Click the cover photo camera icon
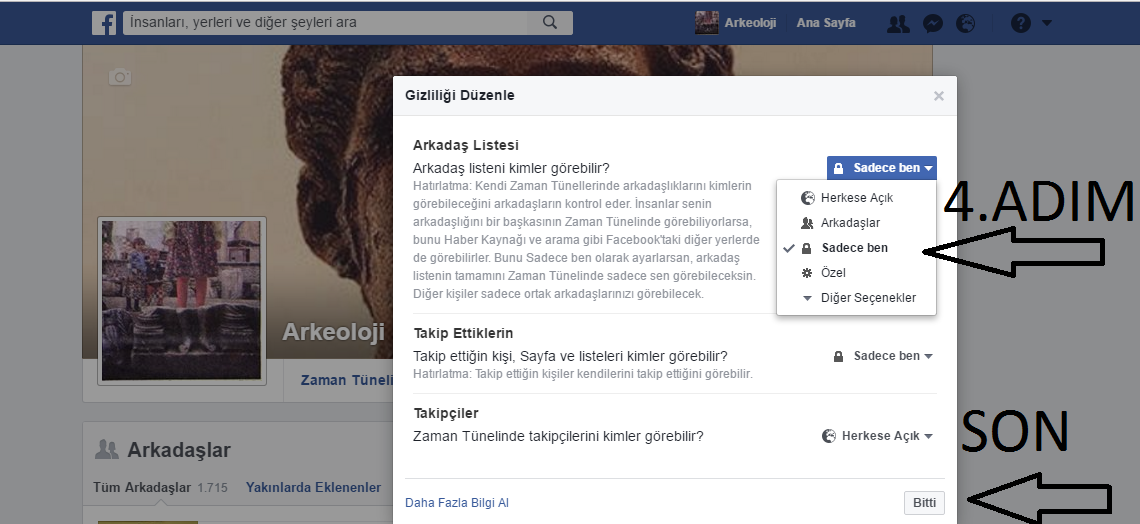1140x524 pixels. (x=120, y=76)
